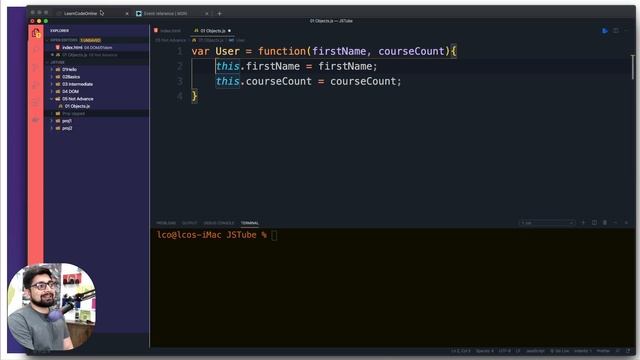640x360 pixels.
Task: Select the Terminal panel tab
Action: pos(250,223)
